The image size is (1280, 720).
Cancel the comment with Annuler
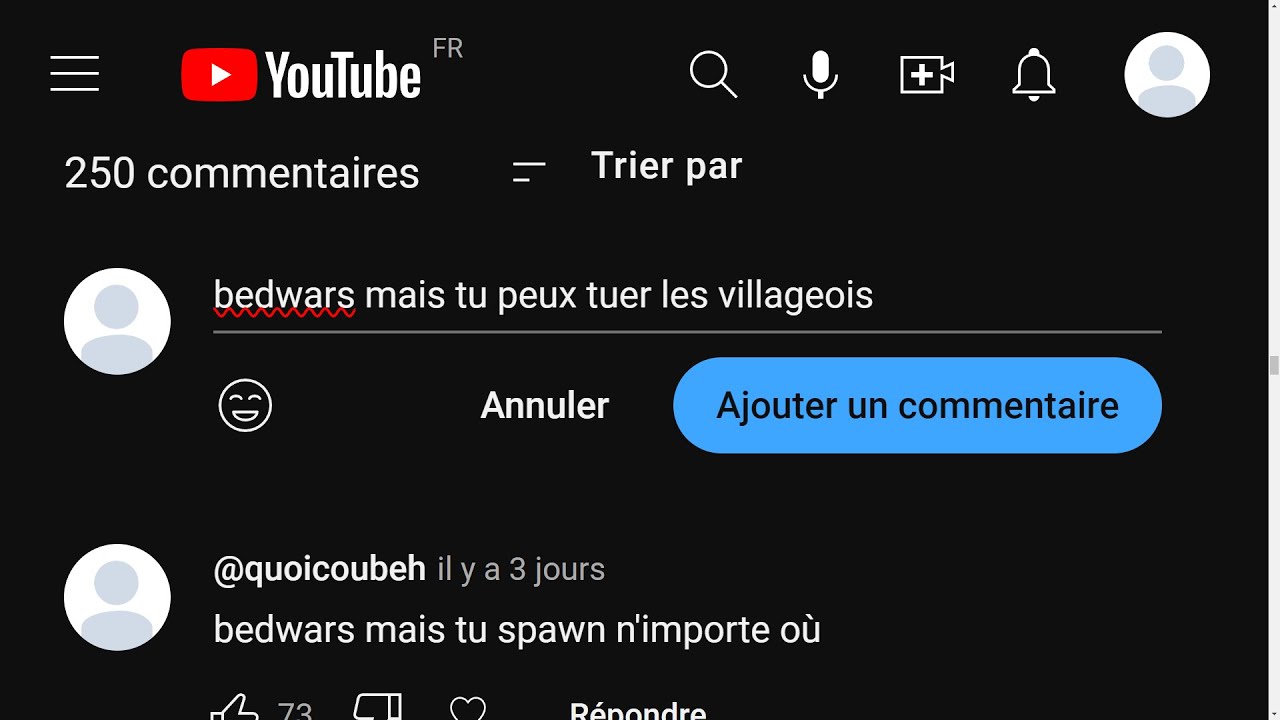pyautogui.click(x=545, y=405)
